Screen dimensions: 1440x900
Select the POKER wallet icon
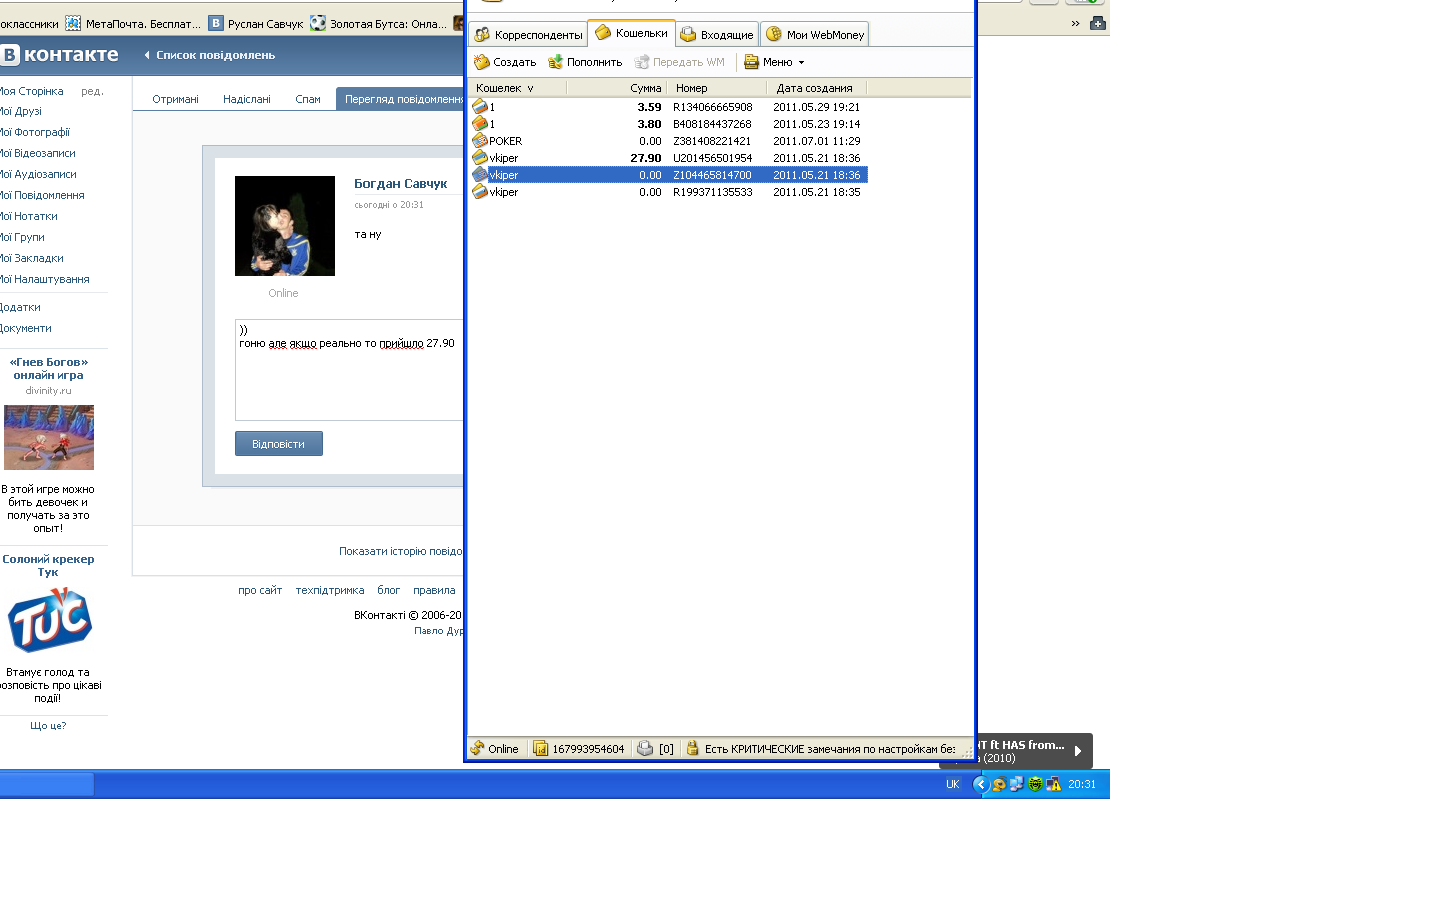click(x=480, y=141)
